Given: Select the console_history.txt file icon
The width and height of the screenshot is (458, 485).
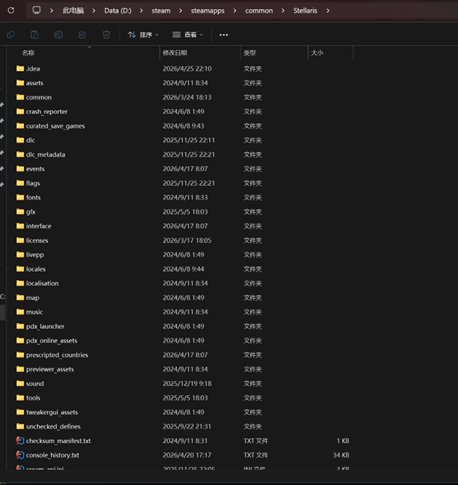Looking at the screenshot, I should (x=20, y=455).
